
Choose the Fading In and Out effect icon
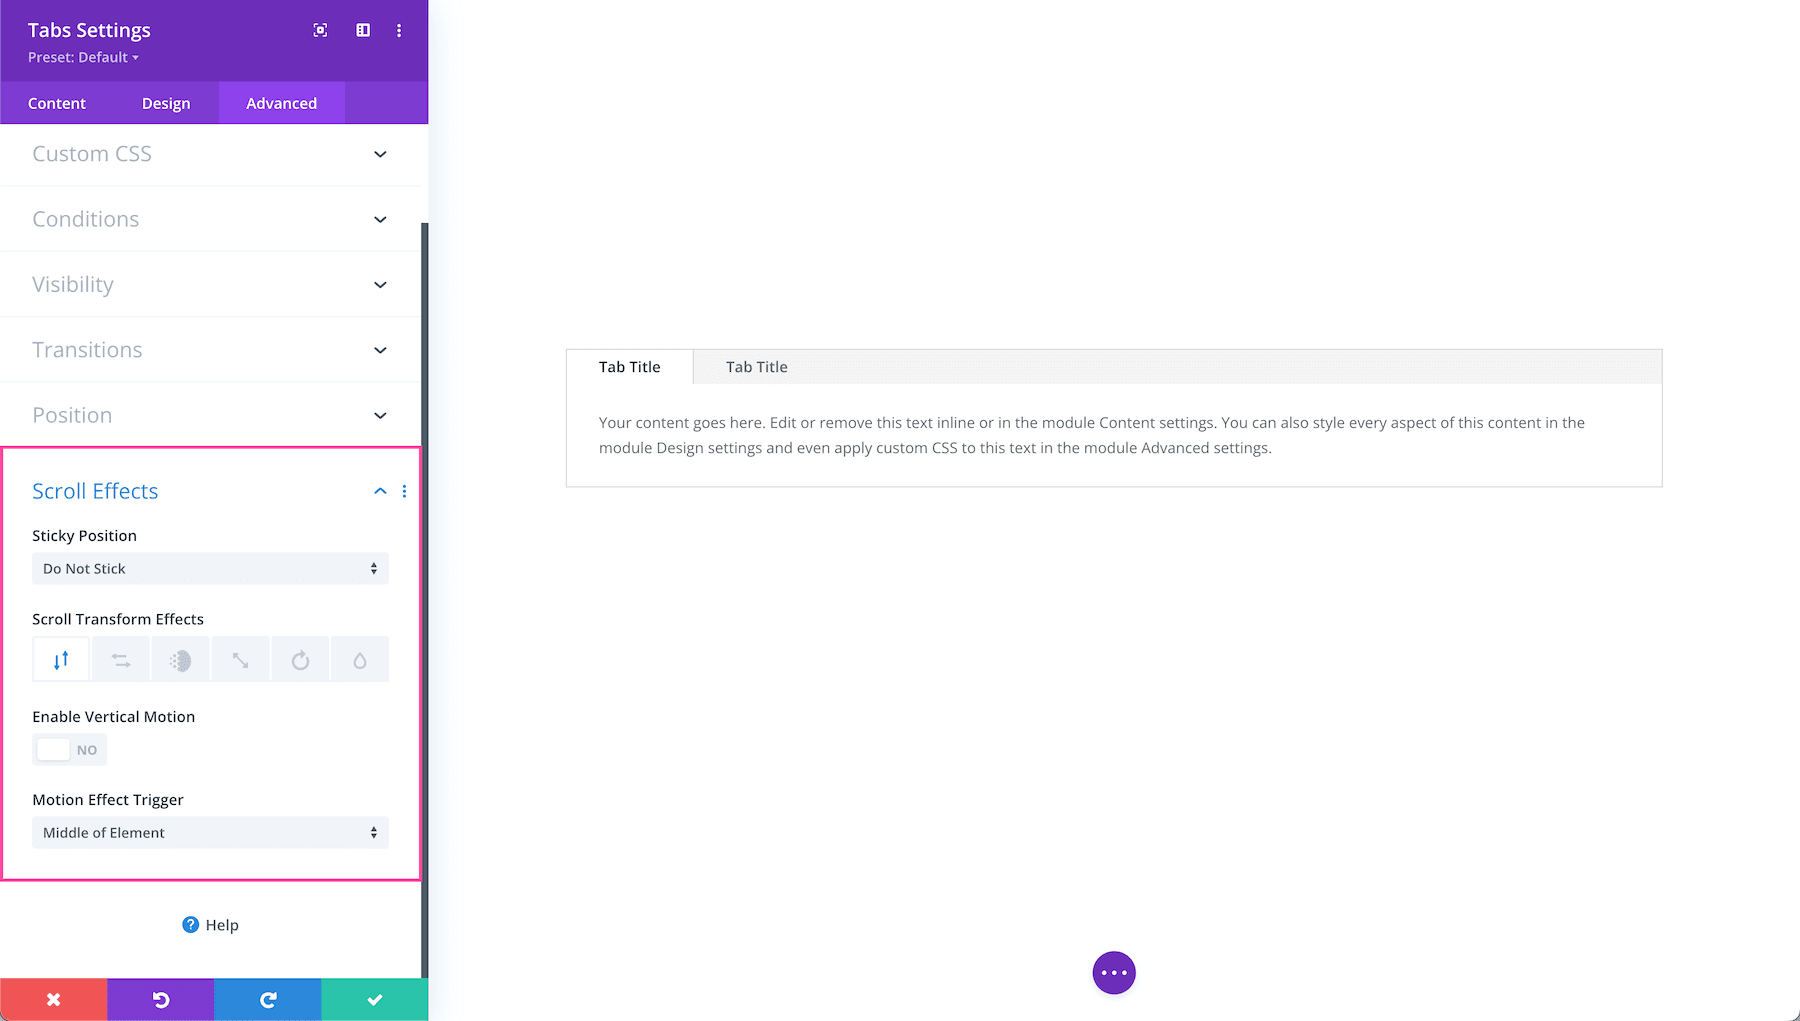tap(180, 659)
